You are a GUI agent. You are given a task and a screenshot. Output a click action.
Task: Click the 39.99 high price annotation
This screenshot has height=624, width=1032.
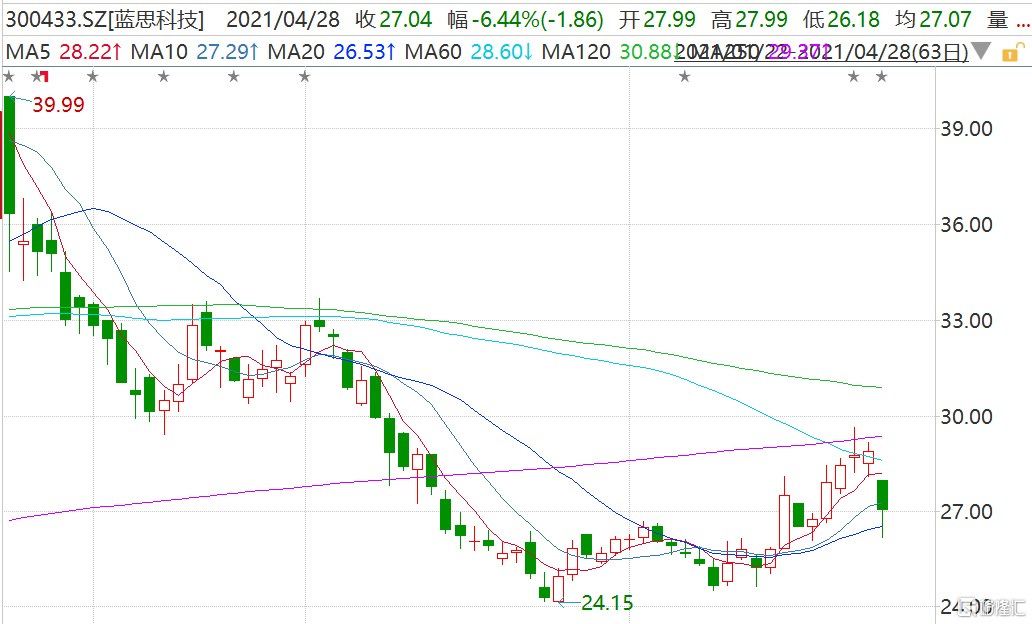(x=59, y=105)
